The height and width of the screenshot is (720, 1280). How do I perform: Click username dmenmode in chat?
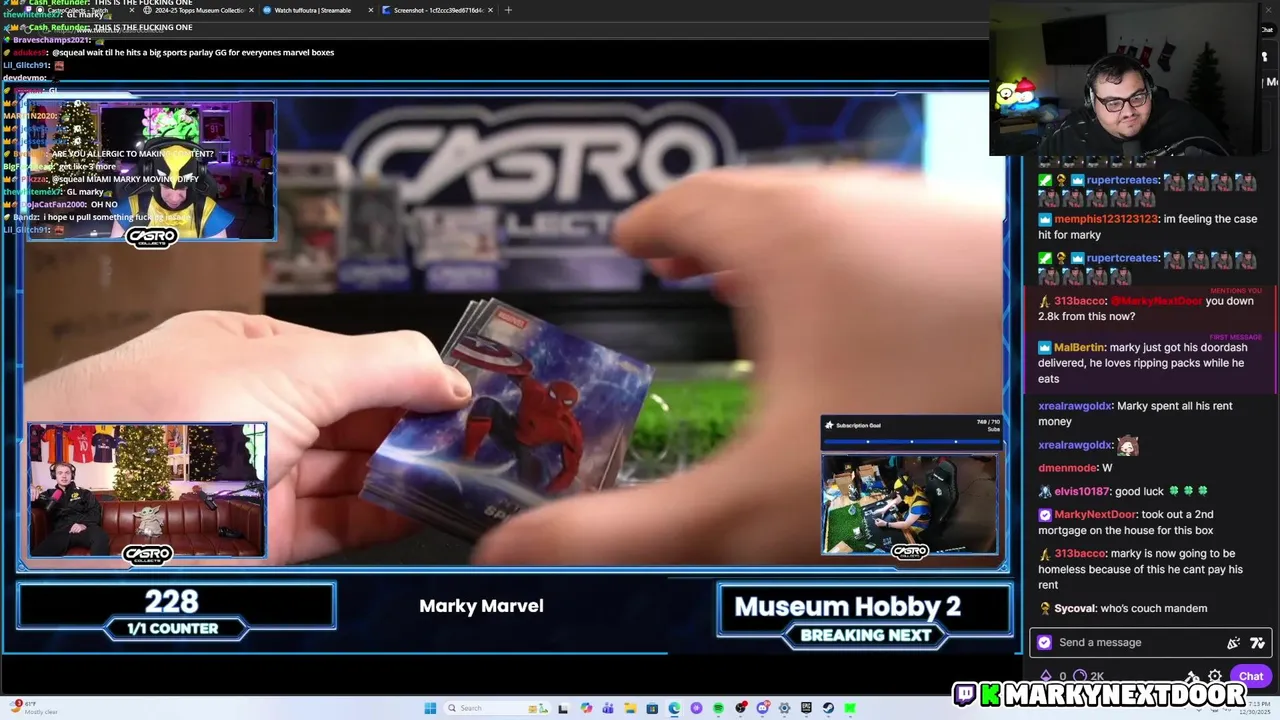click(x=1067, y=468)
